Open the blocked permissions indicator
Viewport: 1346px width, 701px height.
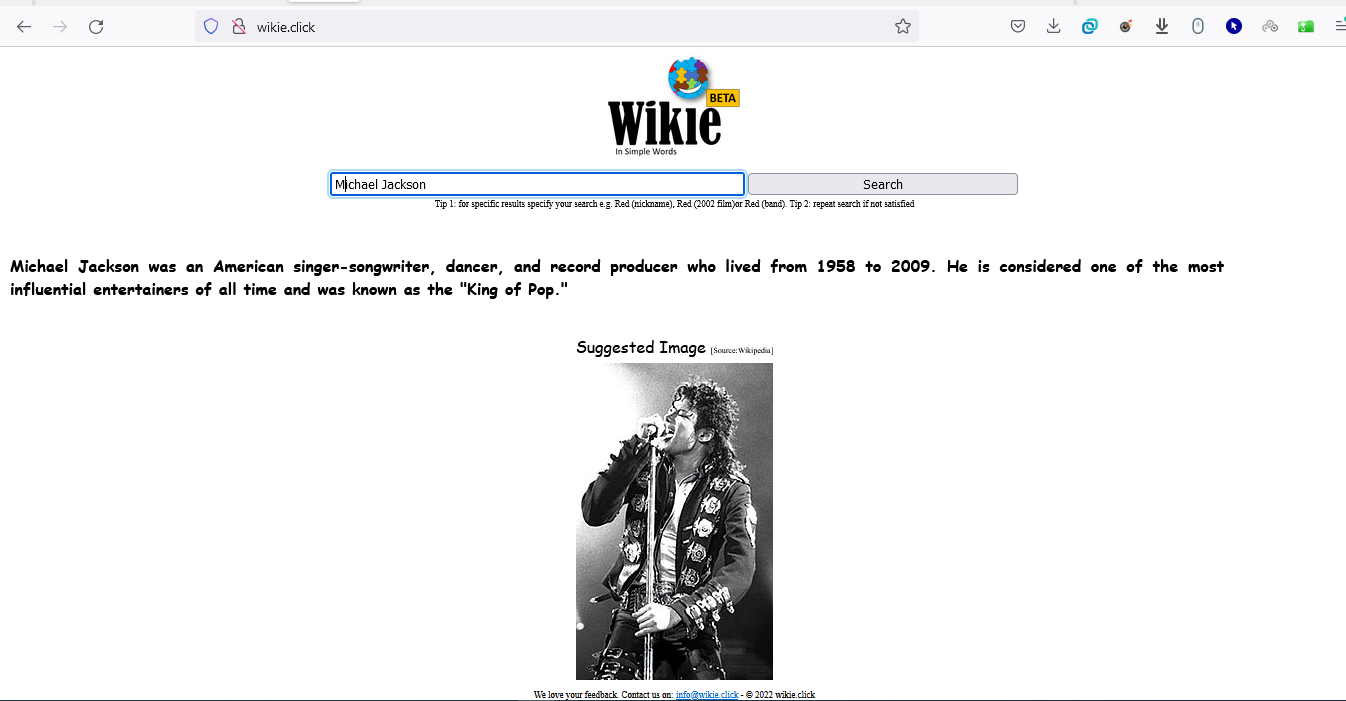click(x=239, y=26)
